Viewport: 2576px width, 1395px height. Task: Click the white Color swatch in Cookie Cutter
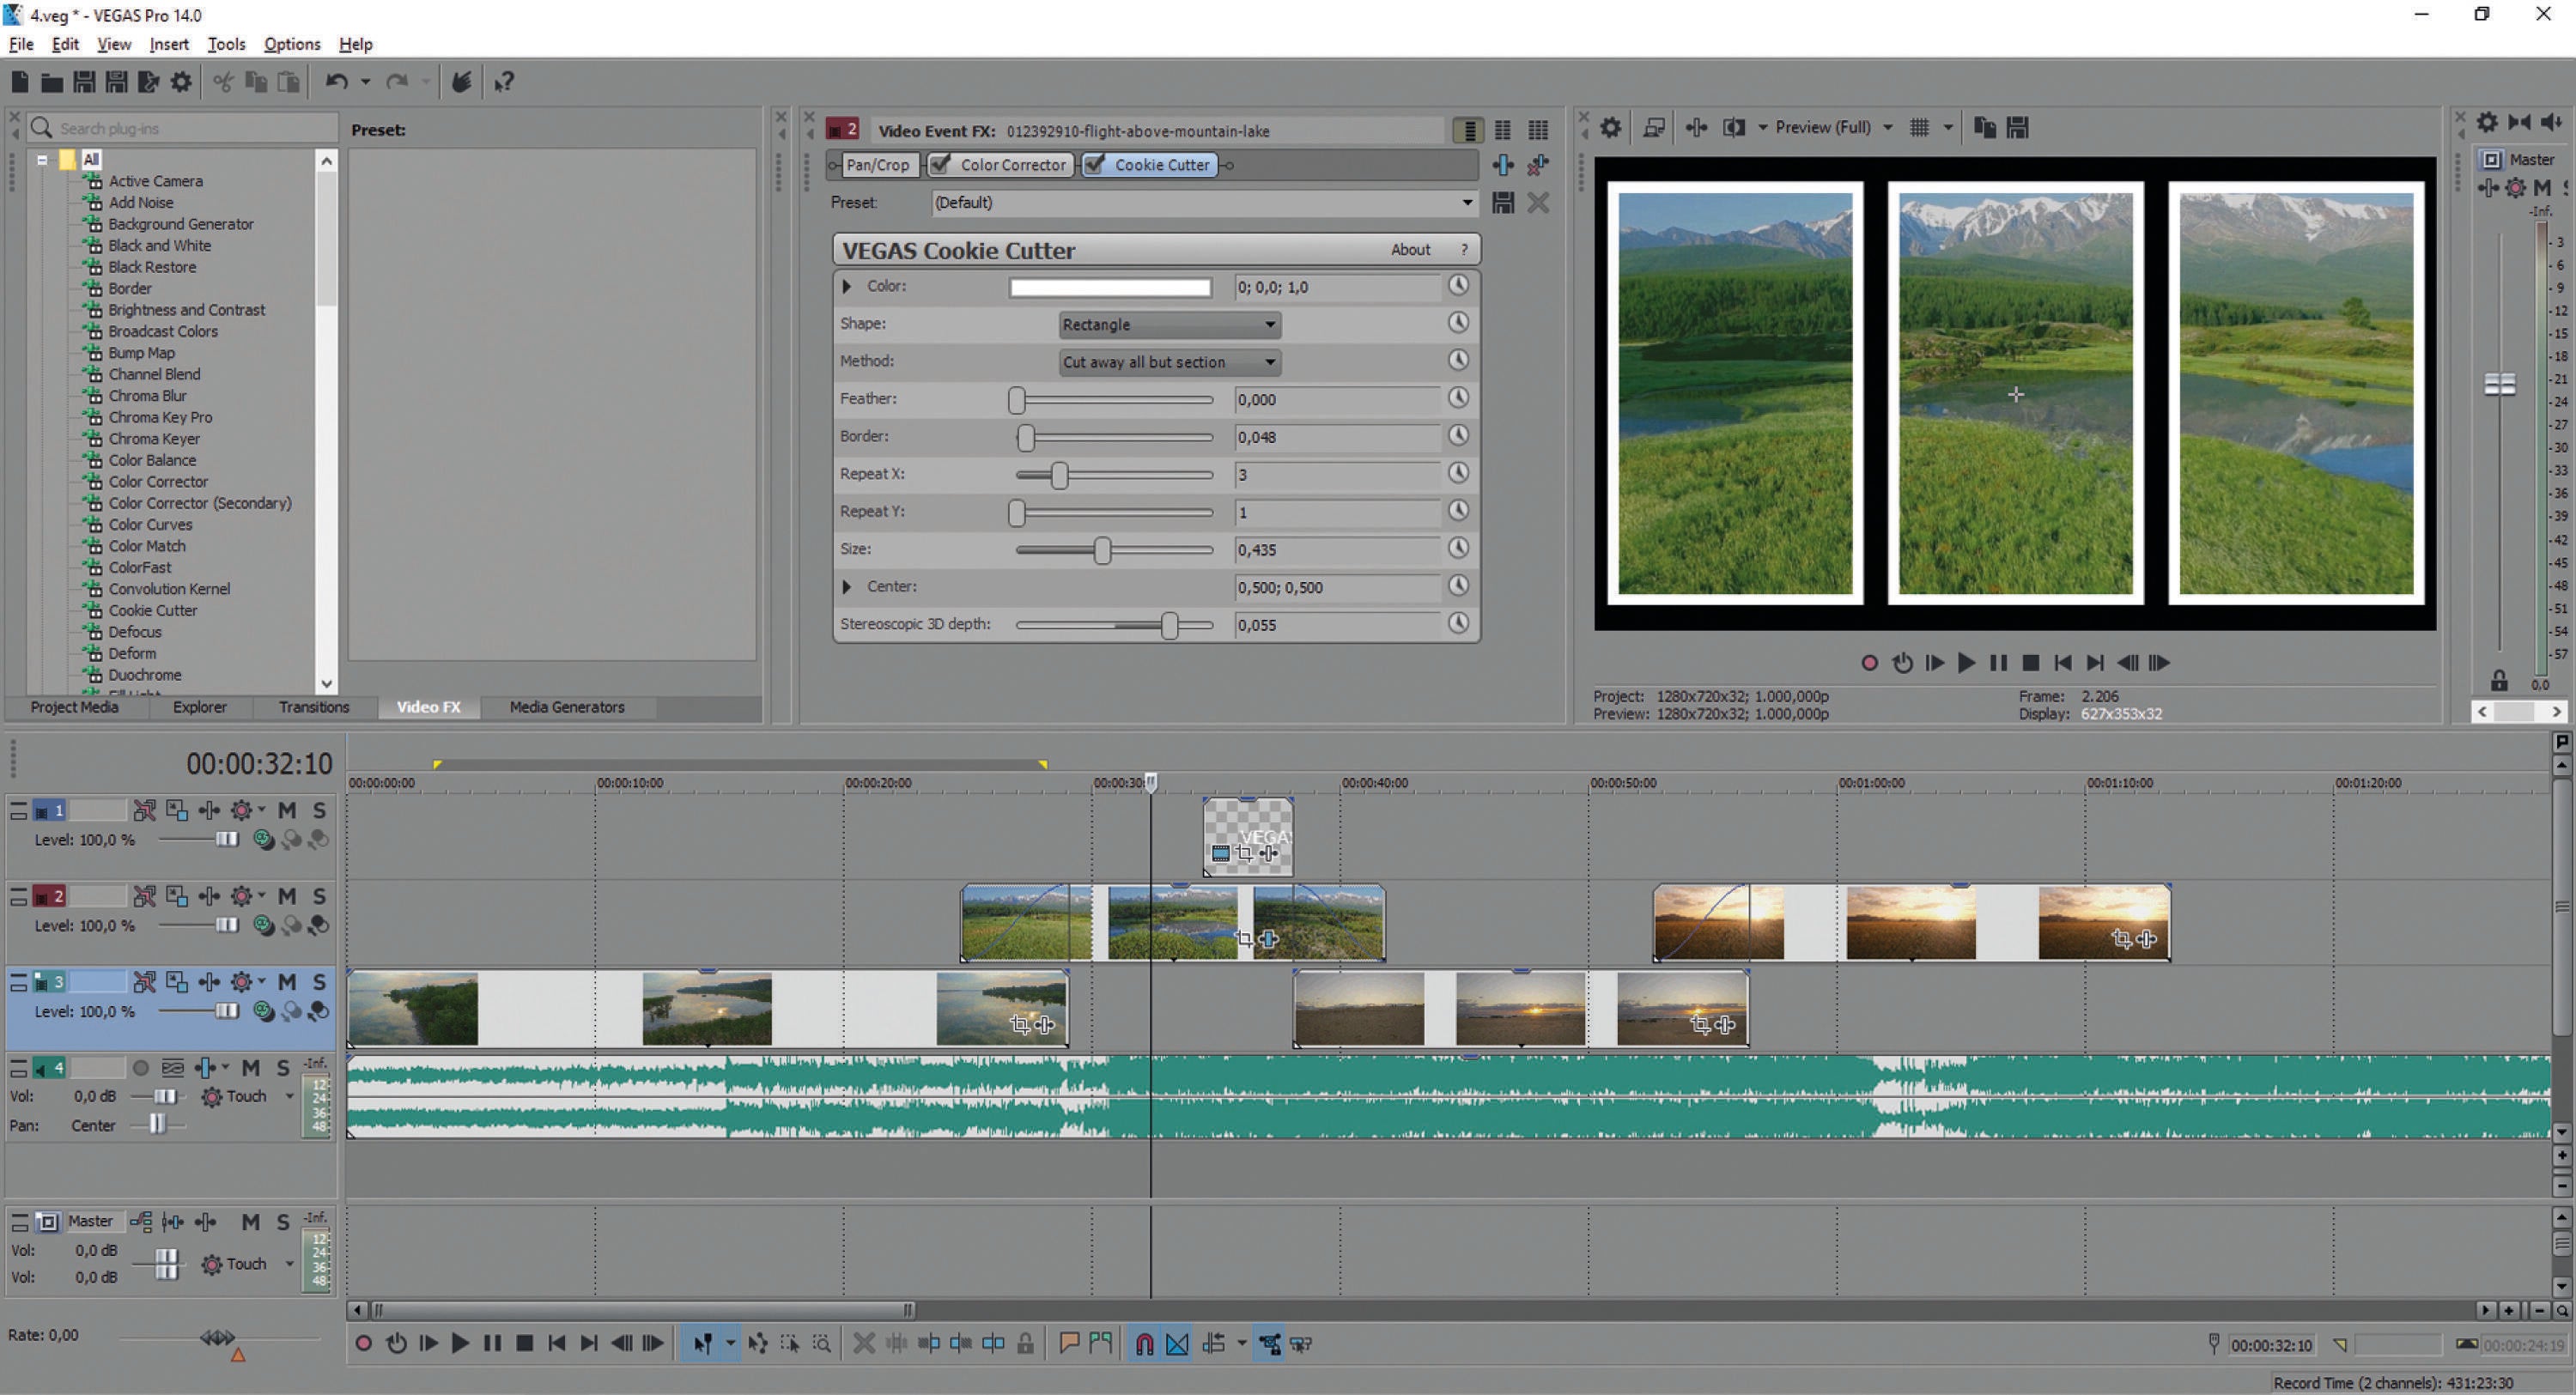click(1109, 288)
